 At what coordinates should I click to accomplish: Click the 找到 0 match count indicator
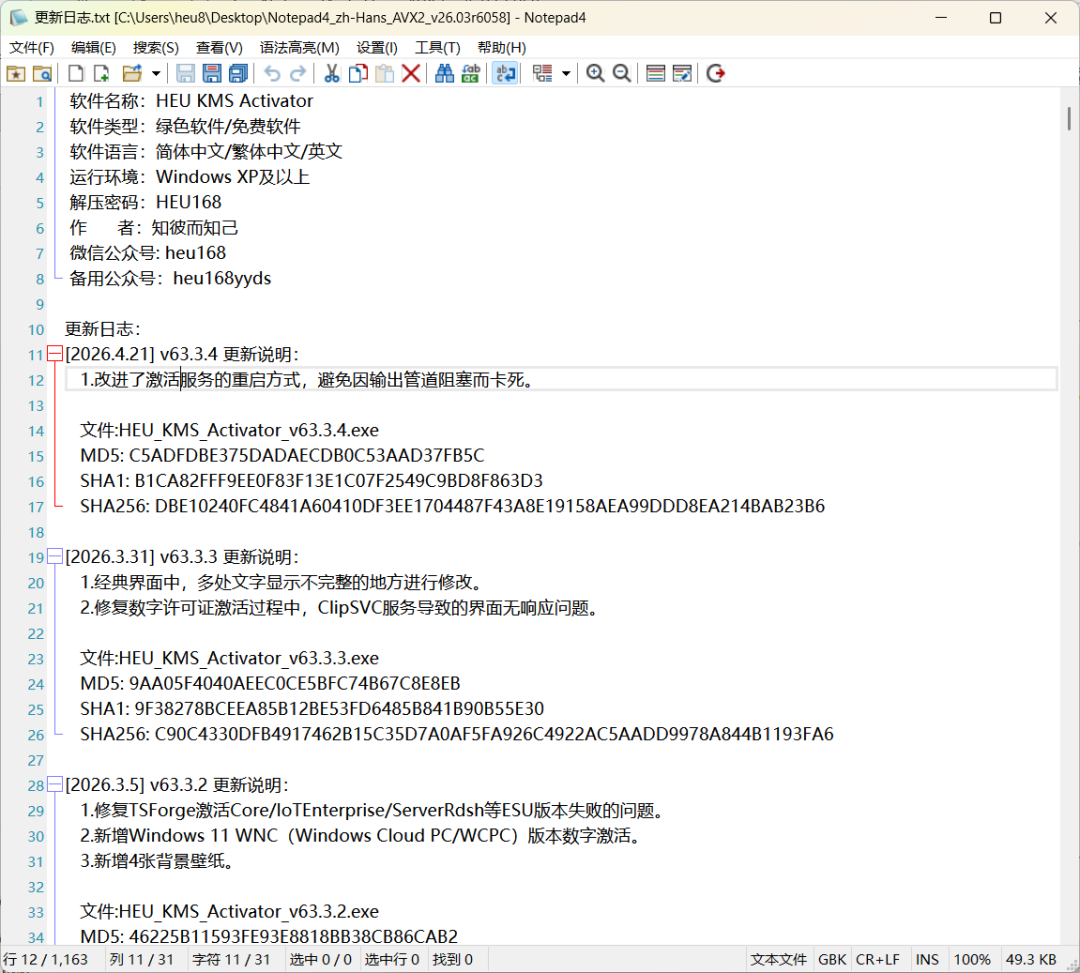[x=453, y=959]
